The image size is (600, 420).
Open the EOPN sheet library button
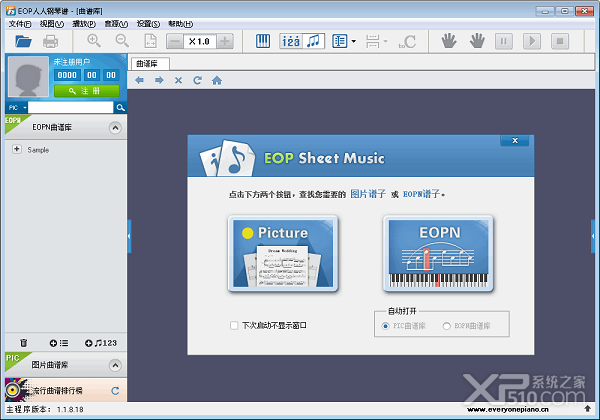tap(438, 253)
